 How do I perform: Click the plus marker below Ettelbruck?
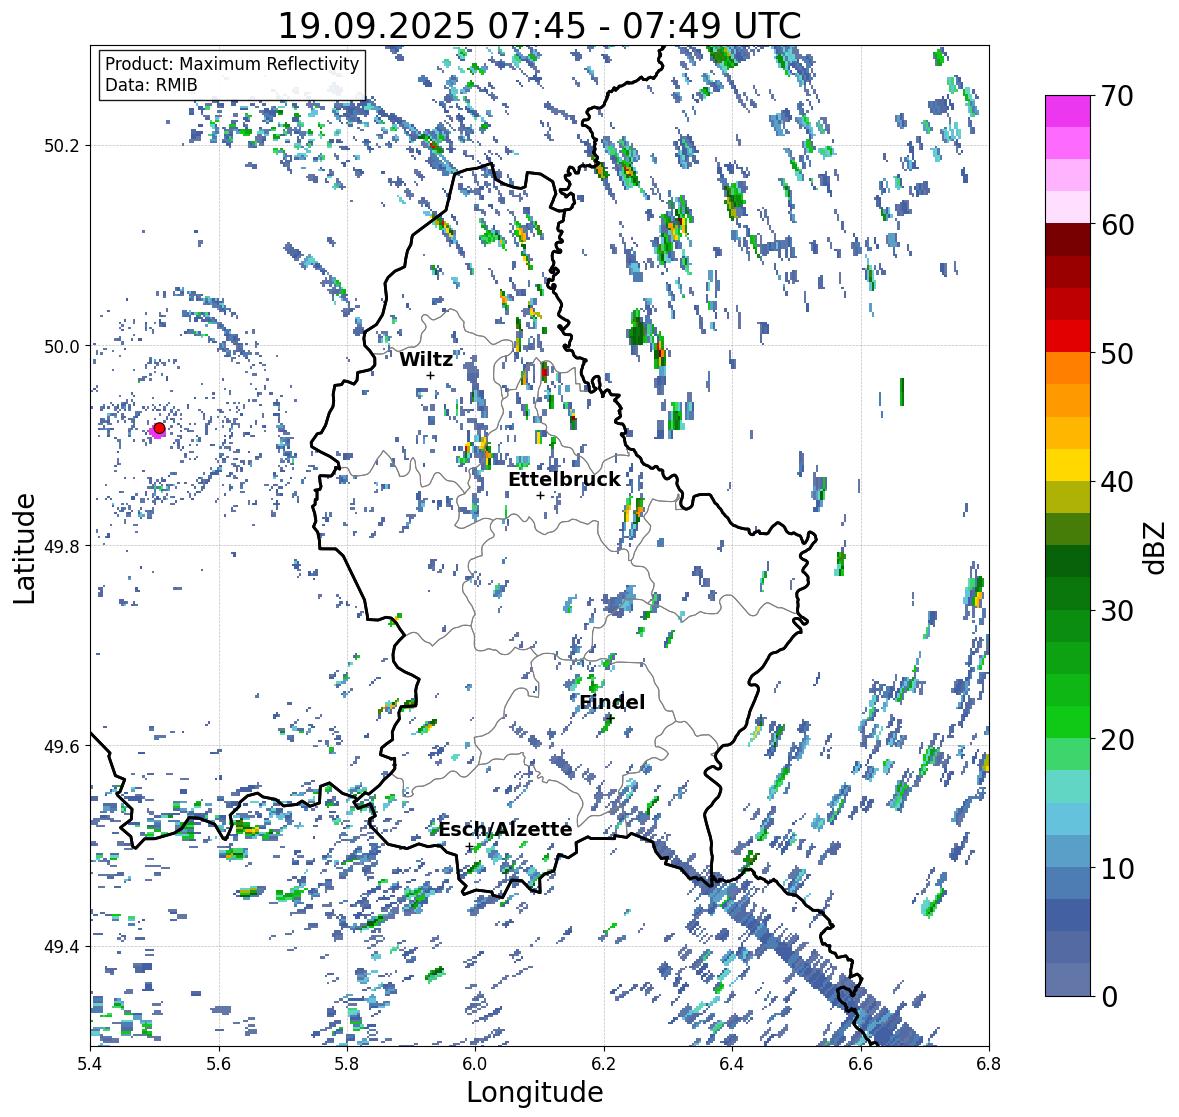tap(540, 495)
